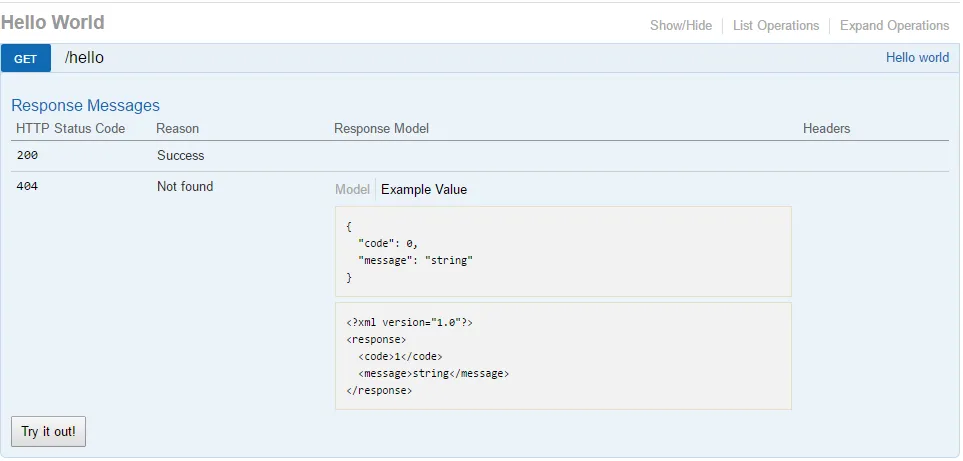Click List Operations
Viewport: 963px width, 461px height.
[776, 26]
